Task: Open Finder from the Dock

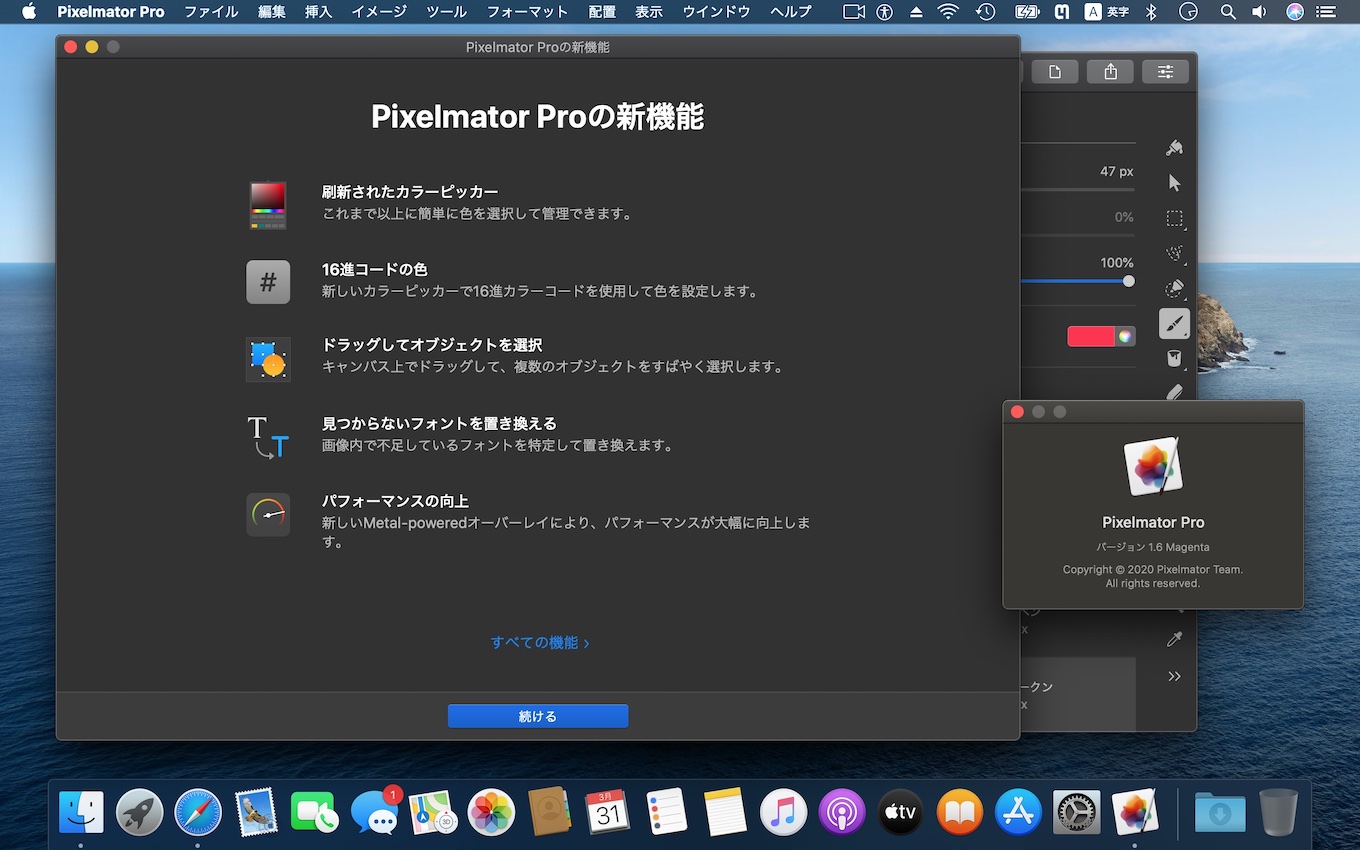Action: [x=81, y=812]
